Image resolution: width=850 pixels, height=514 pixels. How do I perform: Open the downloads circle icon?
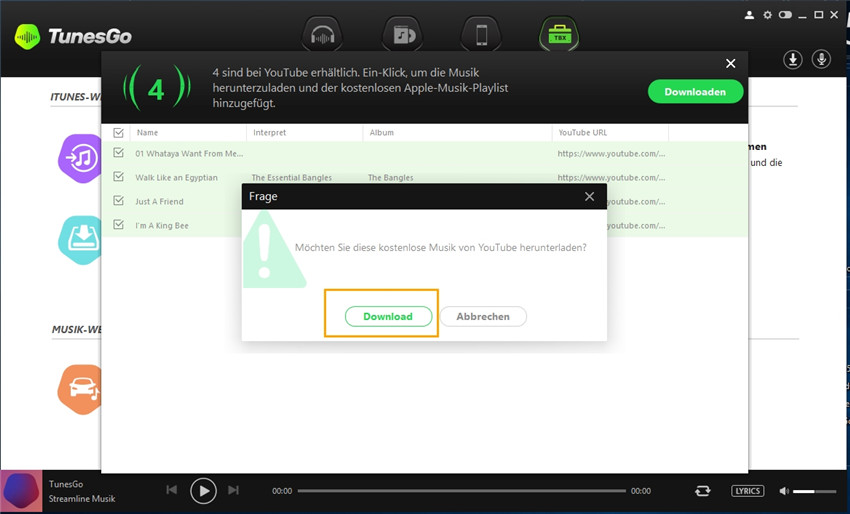point(793,59)
